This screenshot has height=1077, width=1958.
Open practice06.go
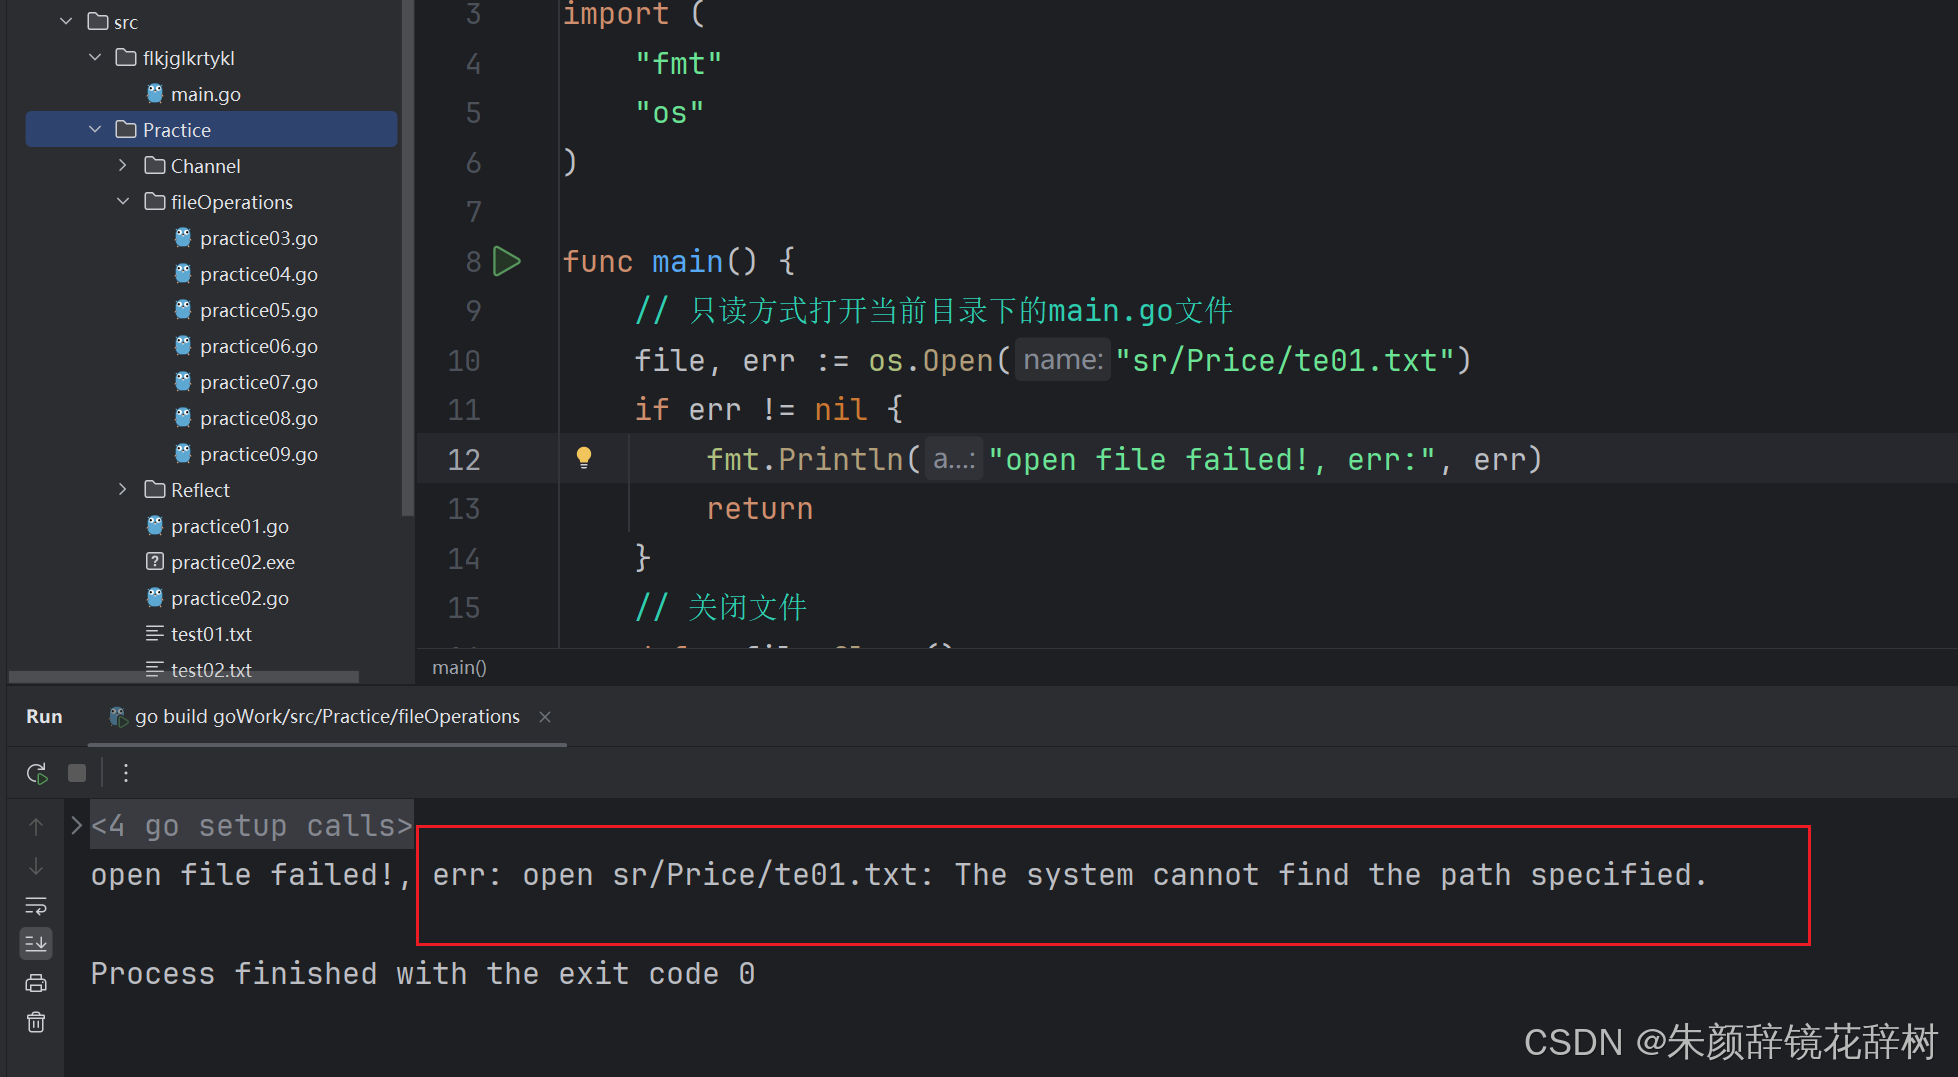tap(258, 346)
